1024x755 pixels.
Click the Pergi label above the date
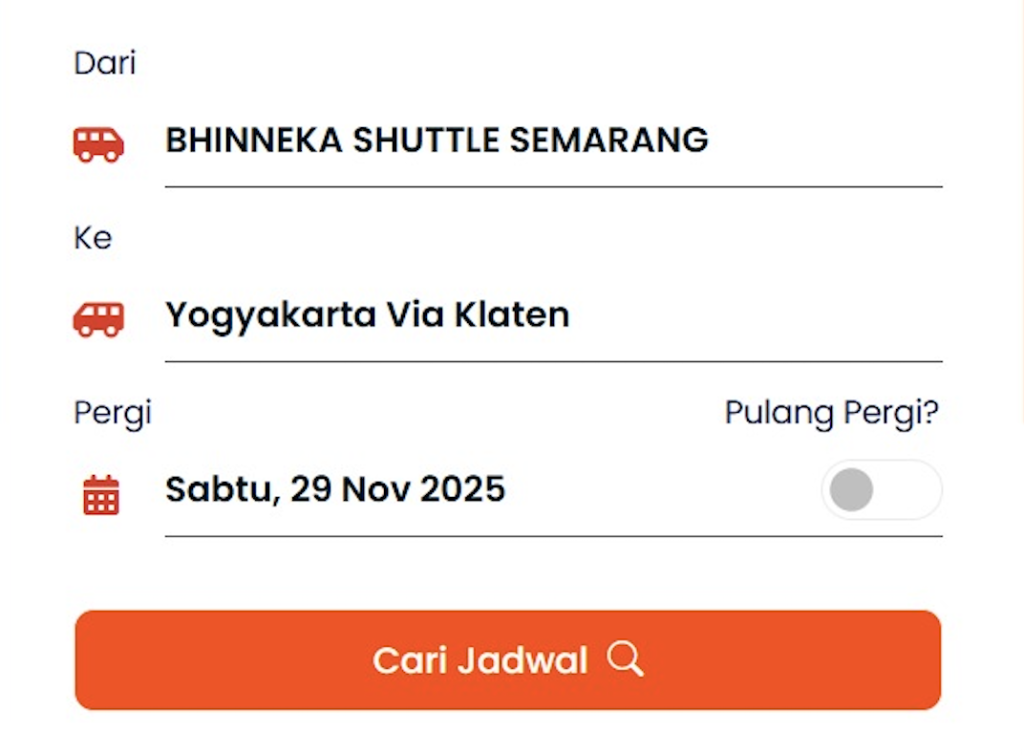112,412
